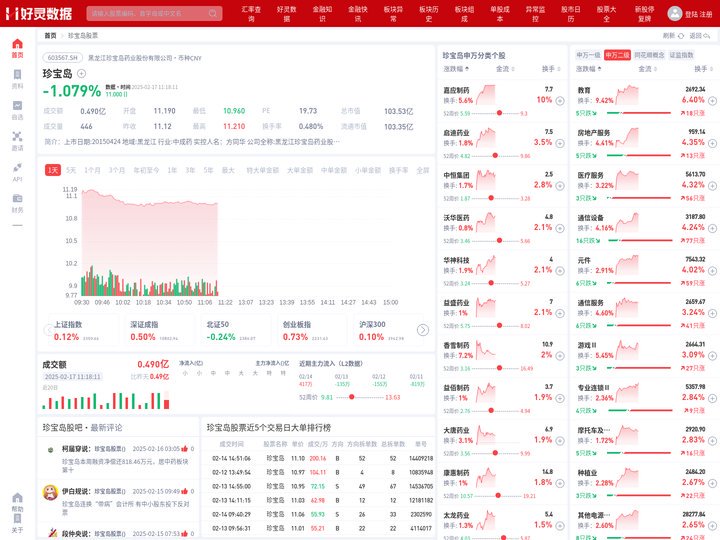Add 元件 sector with its plus icon
Screen dimensions: 720x540
[x=712, y=271]
